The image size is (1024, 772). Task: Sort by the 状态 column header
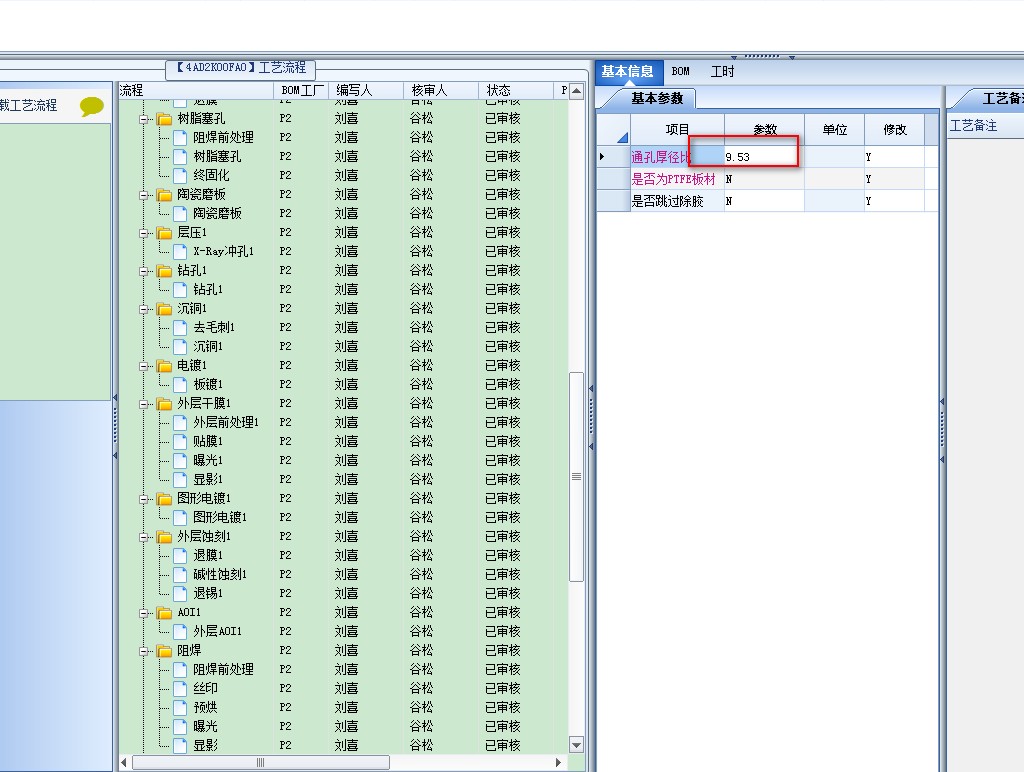pyautogui.click(x=516, y=90)
